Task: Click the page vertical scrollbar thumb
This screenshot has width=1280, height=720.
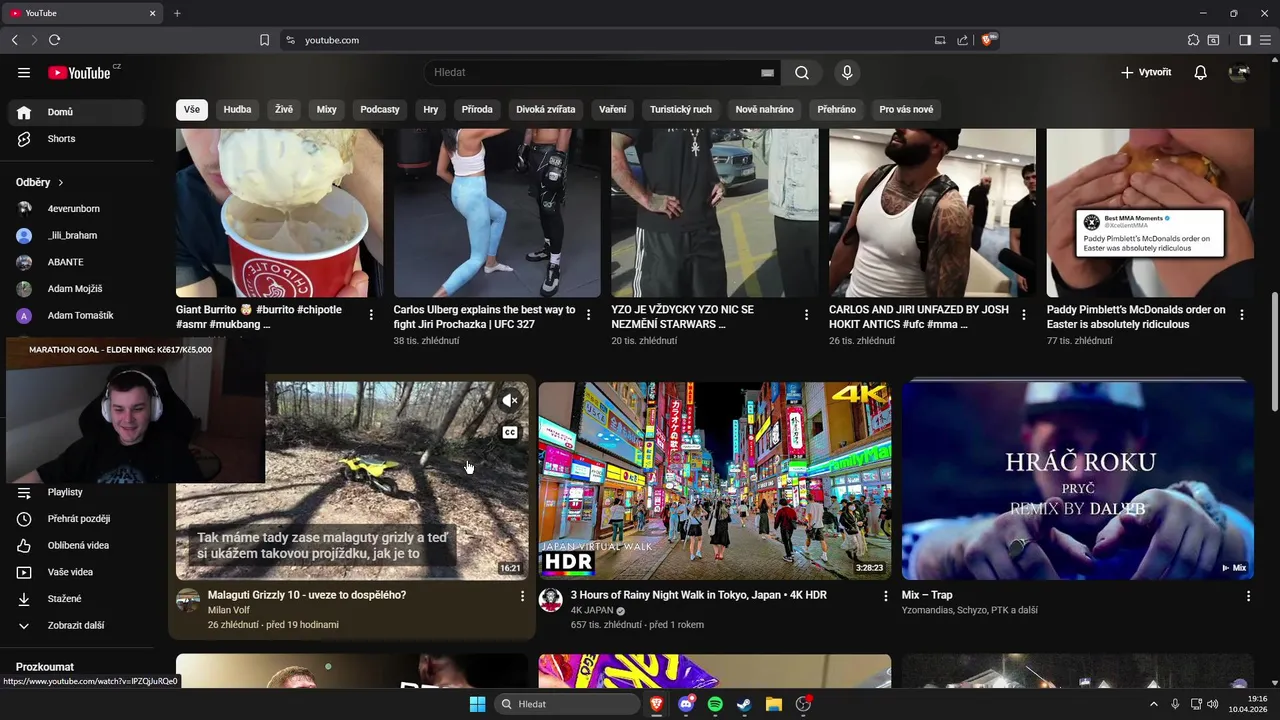Action: click(x=1274, y=350)
